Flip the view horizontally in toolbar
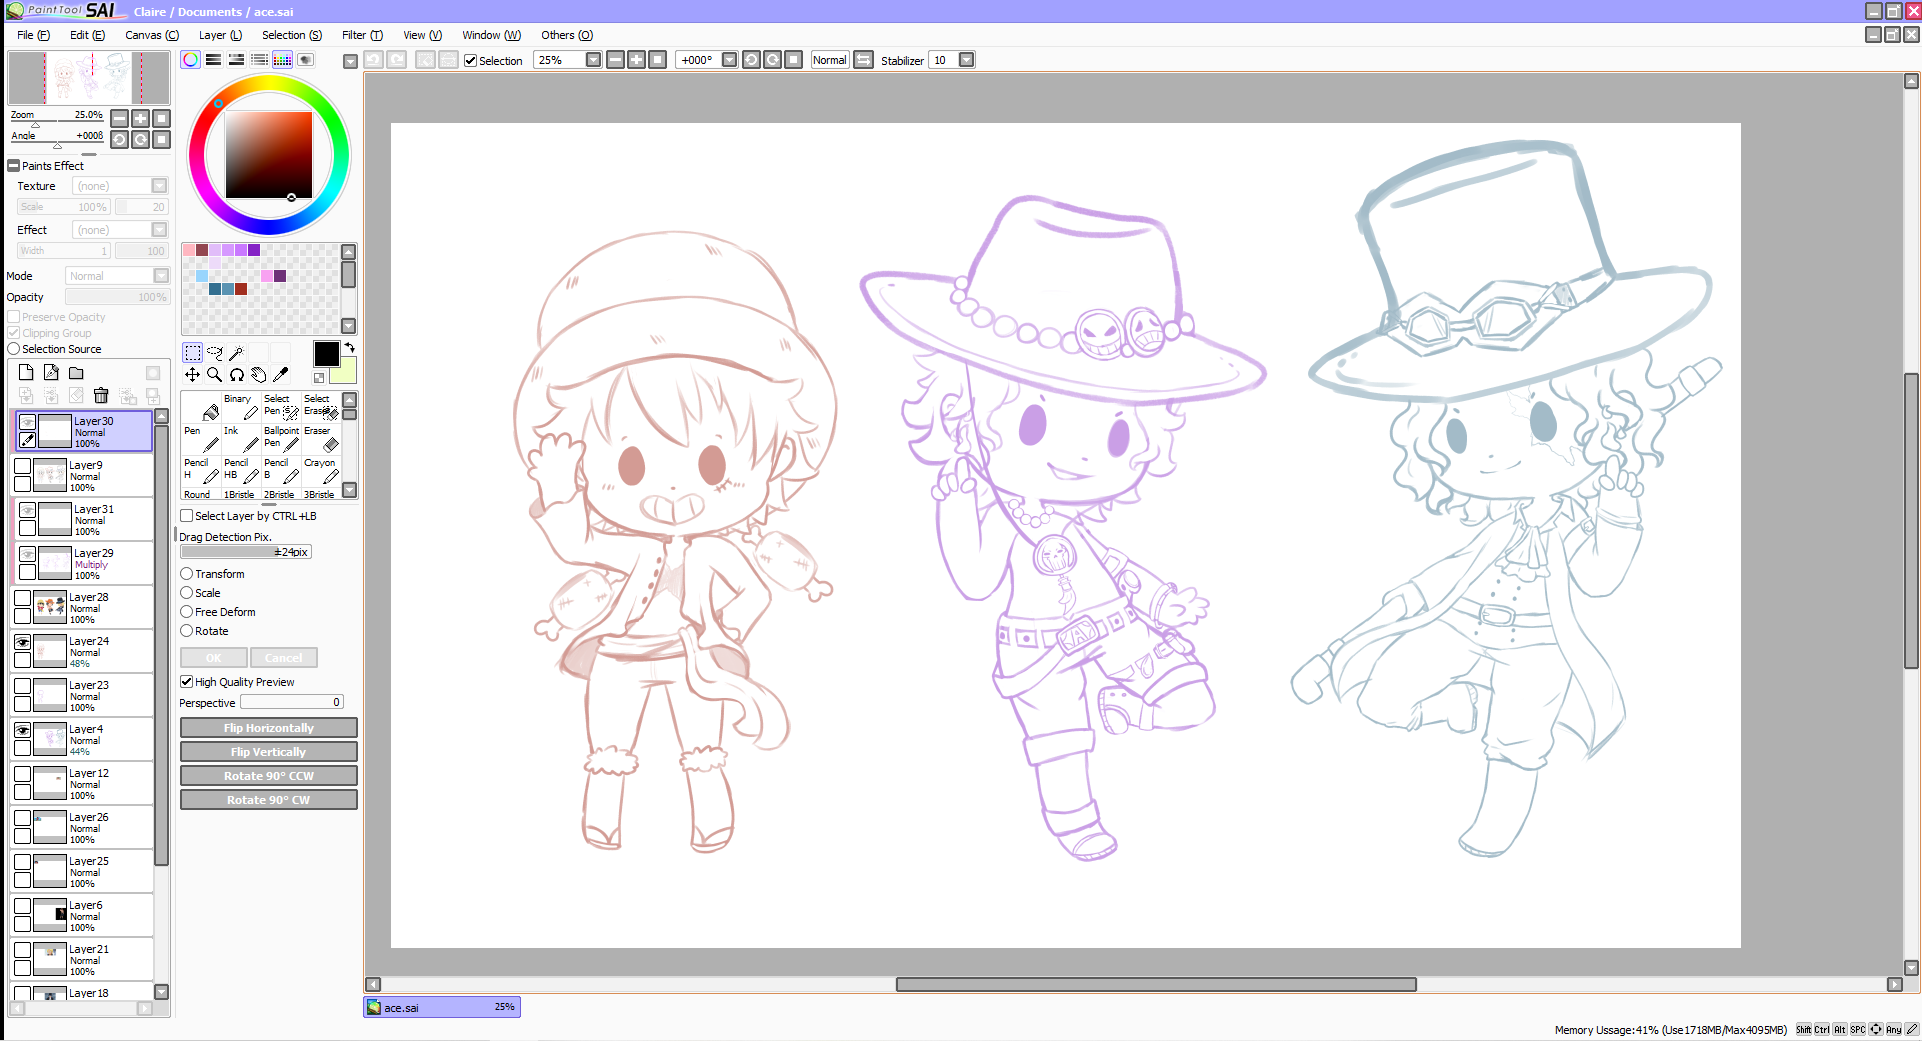 pos(864,60)
